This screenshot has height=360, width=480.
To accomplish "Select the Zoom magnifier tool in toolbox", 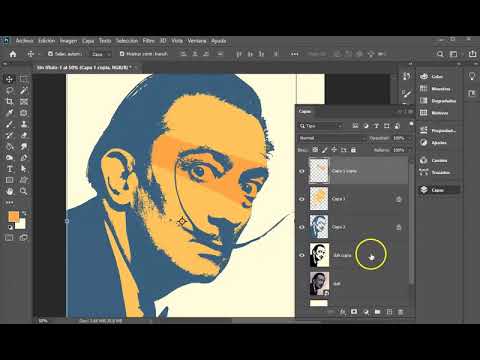I will tap(24, 191).
